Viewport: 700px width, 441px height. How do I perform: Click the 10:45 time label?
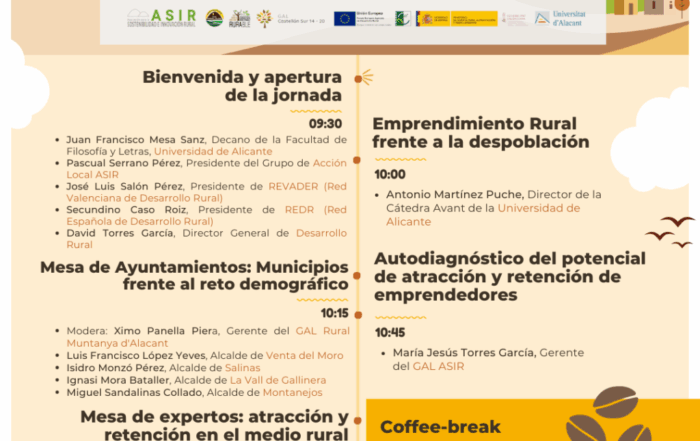pyautogui.click(x=390, y=333)
